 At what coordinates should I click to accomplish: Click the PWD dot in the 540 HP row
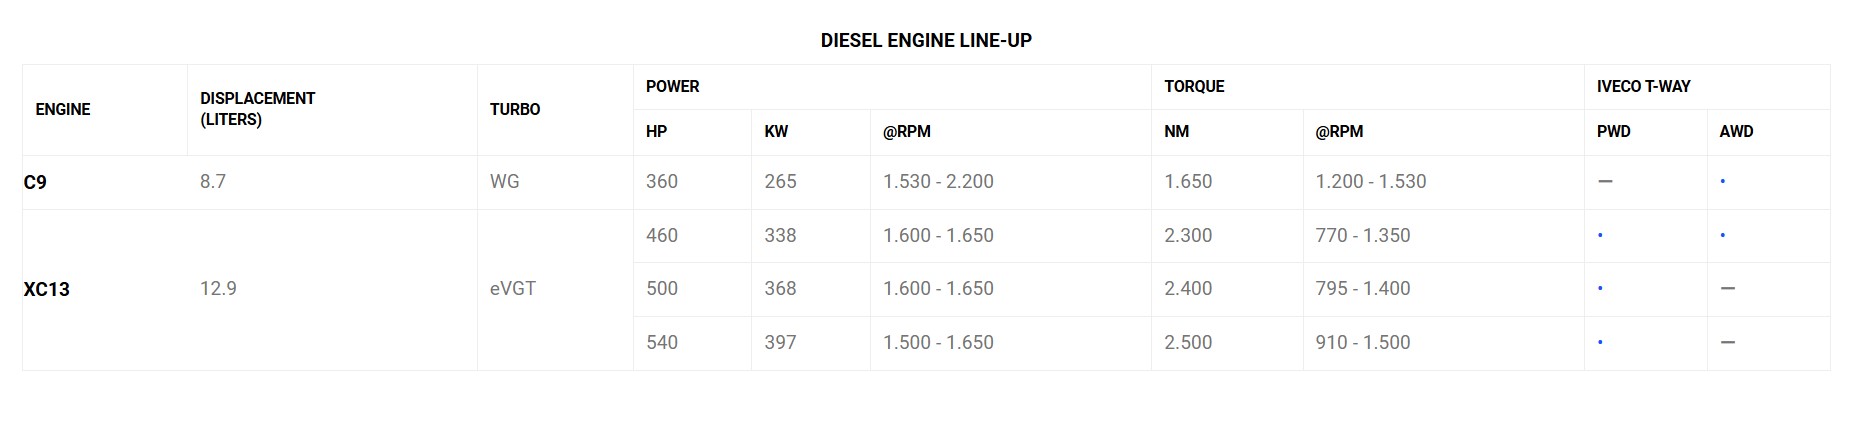[1600, 343]
